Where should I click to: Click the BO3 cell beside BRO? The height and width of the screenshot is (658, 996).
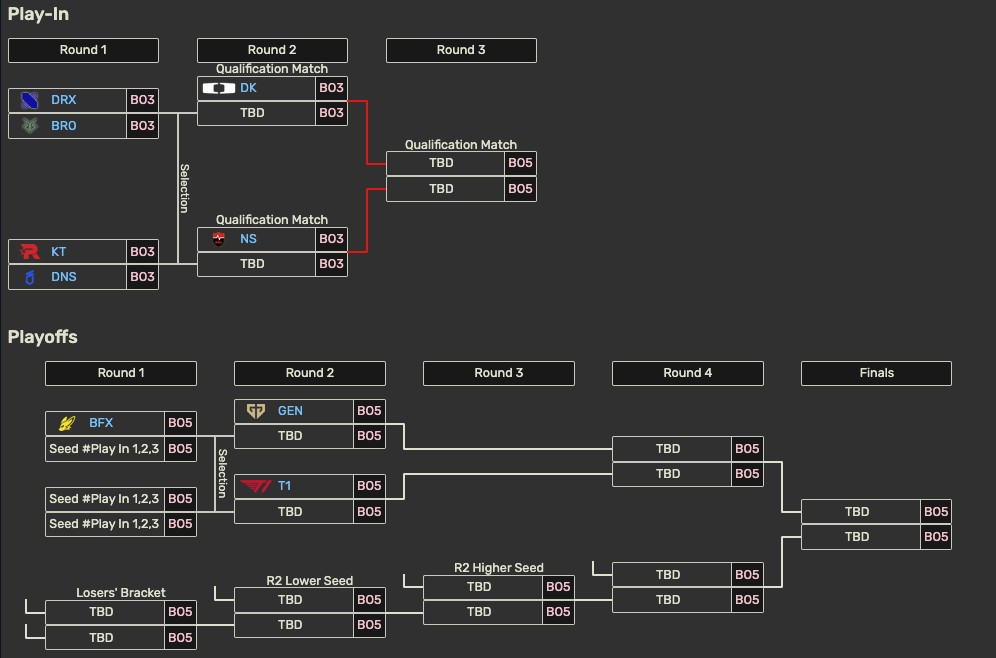point(142,126)
